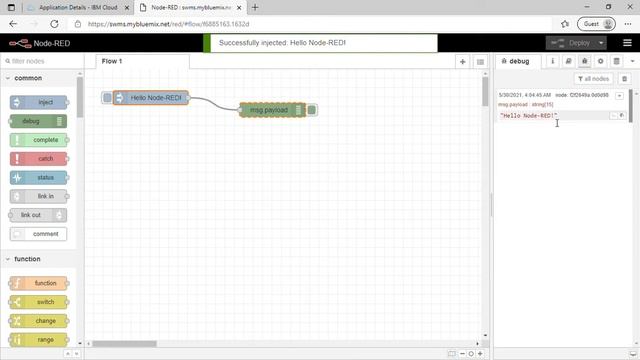Open the Node-RED main hamburger menu

pos(627,43)
